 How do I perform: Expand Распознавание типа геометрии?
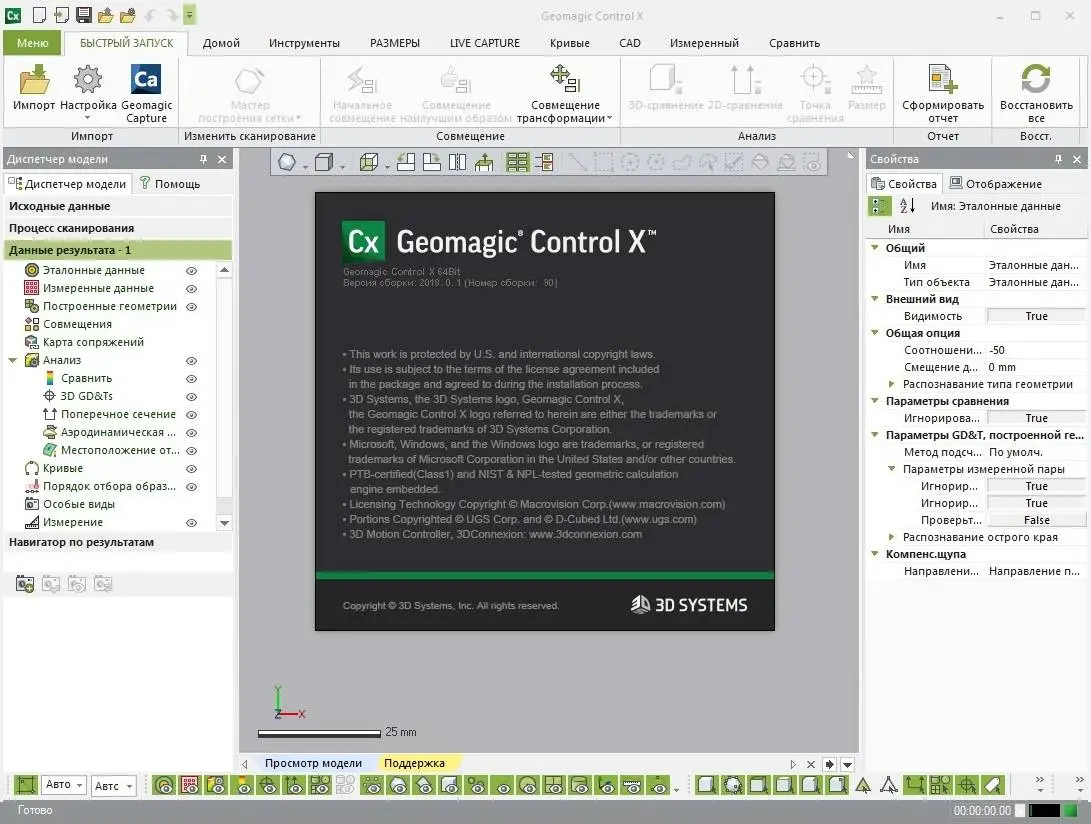[891, 384]
